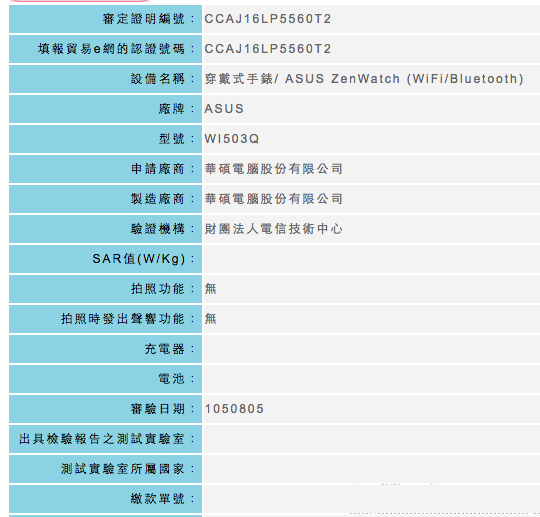540x517 pixels.
Task: Click the 審驗日期 value 1050805
Action: point(234,409)
